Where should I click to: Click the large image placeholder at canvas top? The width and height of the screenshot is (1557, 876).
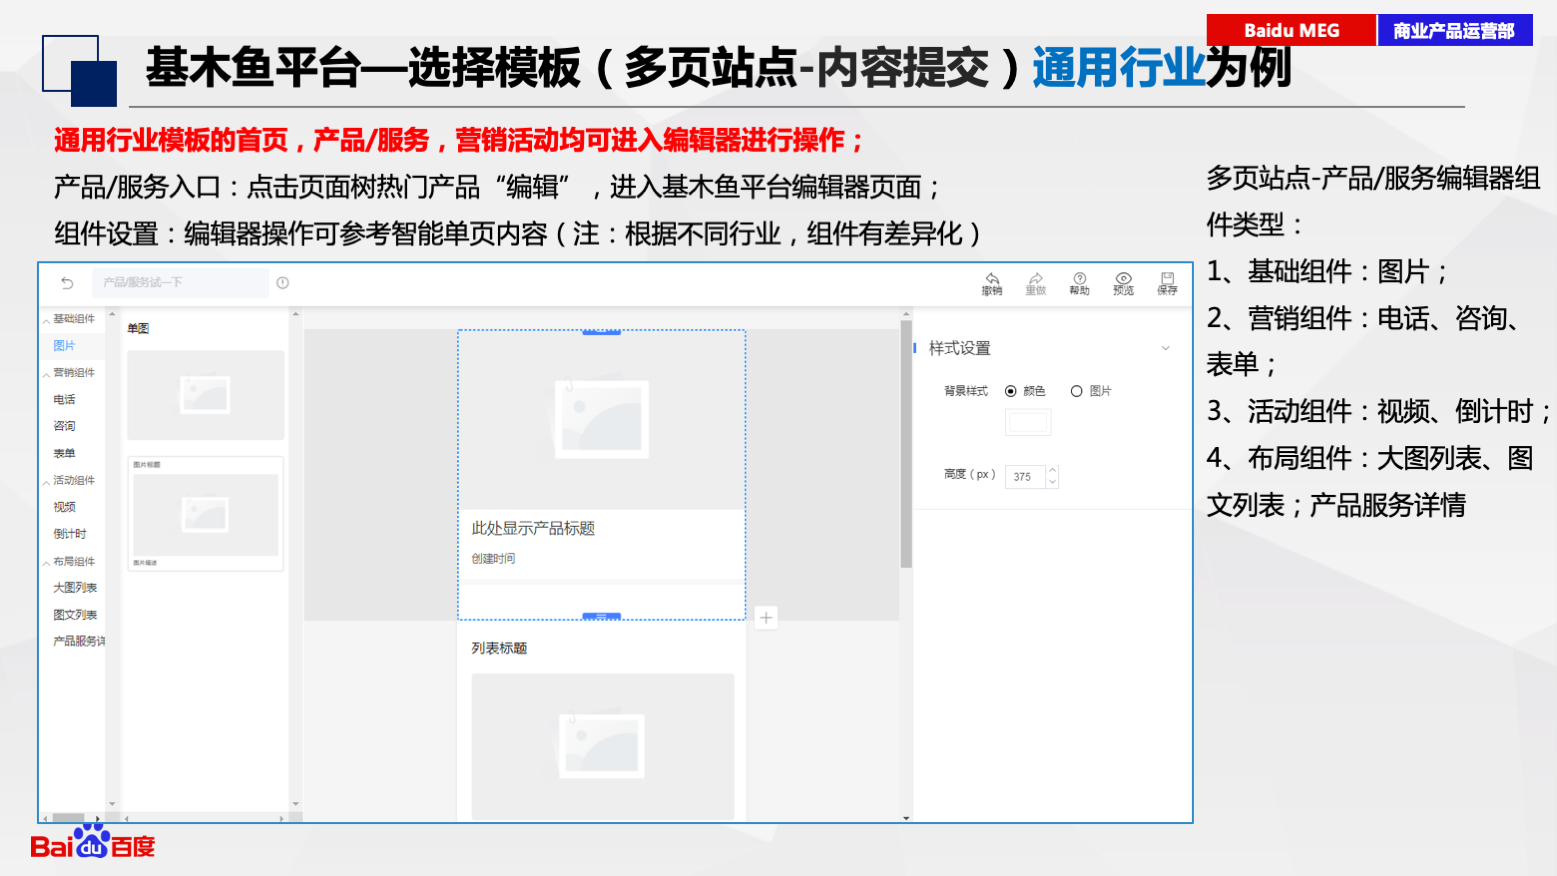tap(601, 420)
